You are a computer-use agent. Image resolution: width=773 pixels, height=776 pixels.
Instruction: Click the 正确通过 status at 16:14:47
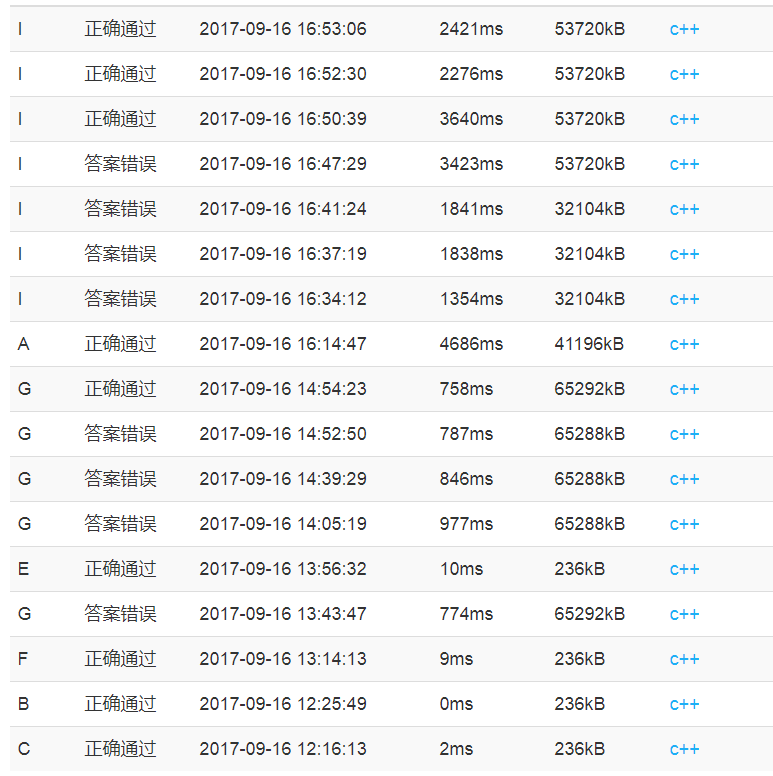pyautogui.click(x=120, y=344)
